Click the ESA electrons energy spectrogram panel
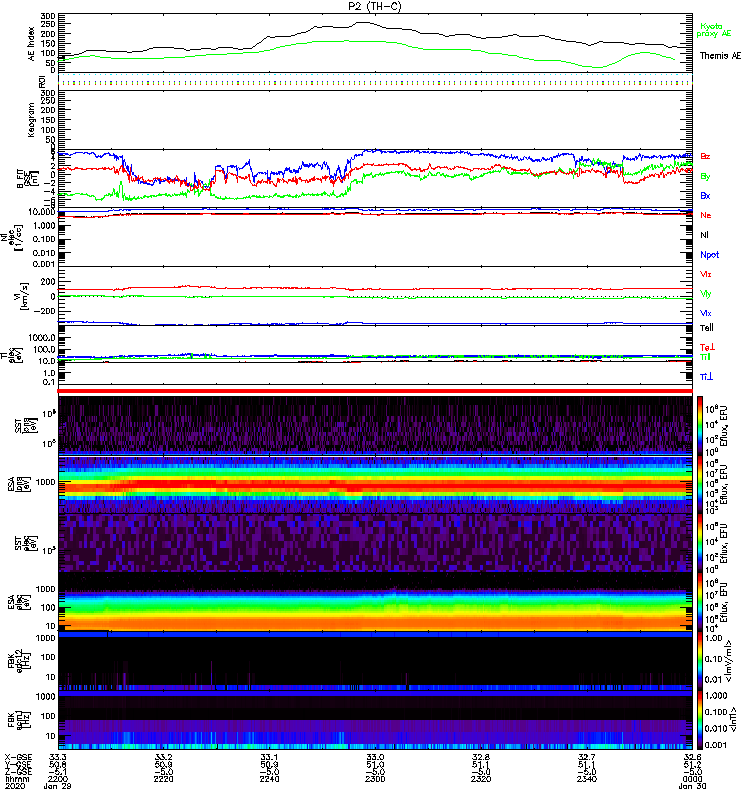Viewport: 750px width, 800px height. pyautogui.click(x=375, y=602)
